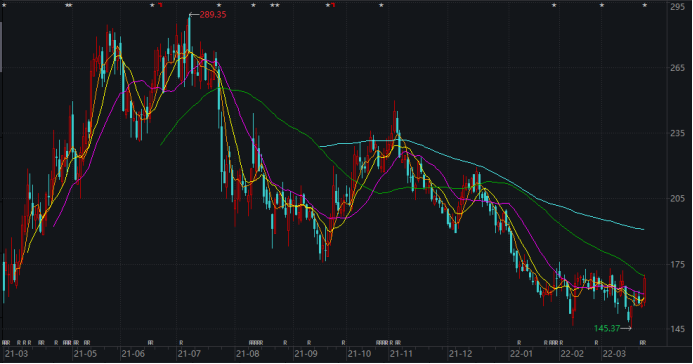The height and width of the screenshot is (364, 693).
Task: Click the 289.35 high price label
Action: pos(213,15)
